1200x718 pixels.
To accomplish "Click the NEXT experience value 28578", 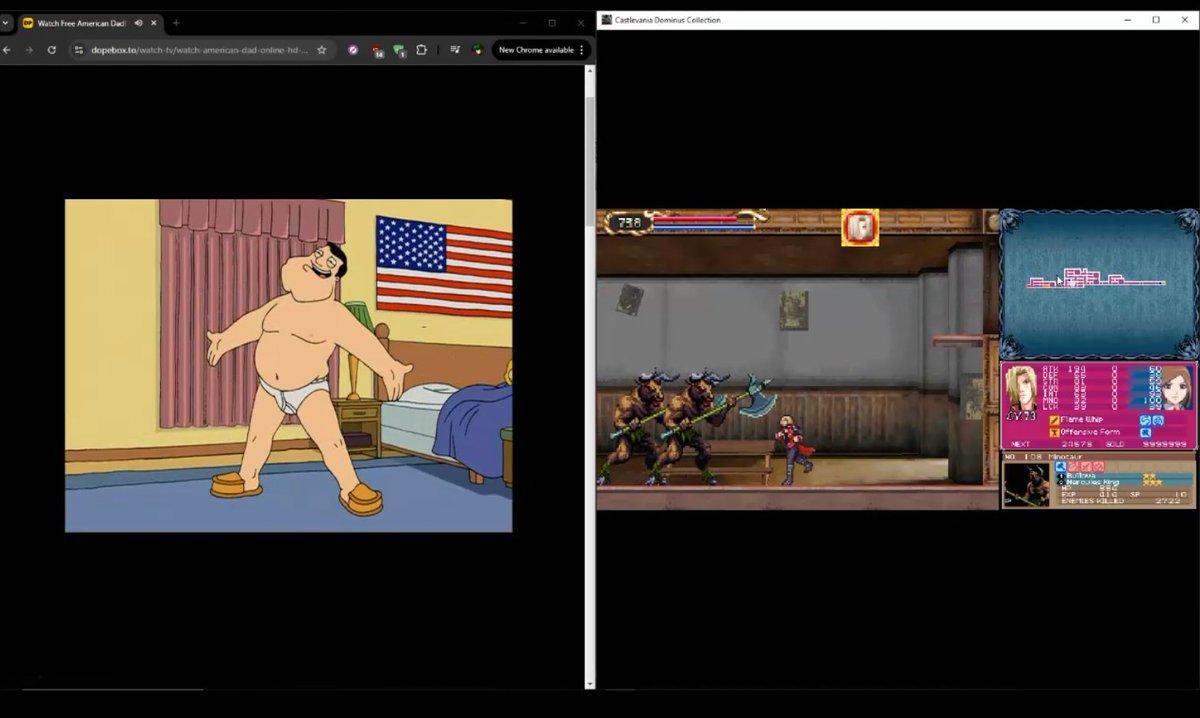I will pyautogui.click(x=1077, y=444).
